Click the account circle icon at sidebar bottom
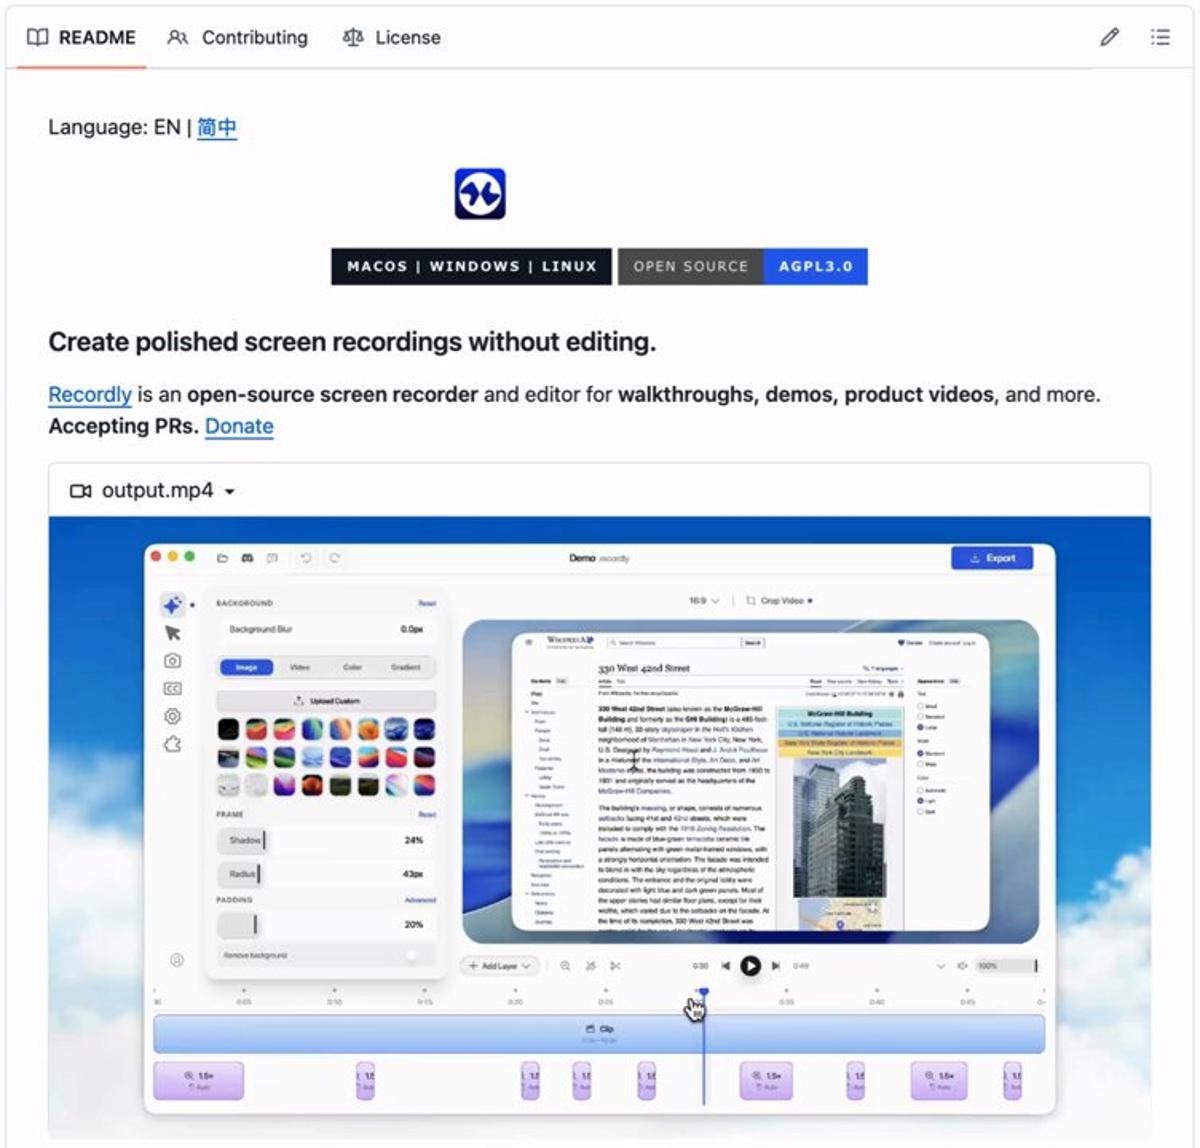This screenshot has width=1200, height=1148. click(x=177, y=960)
